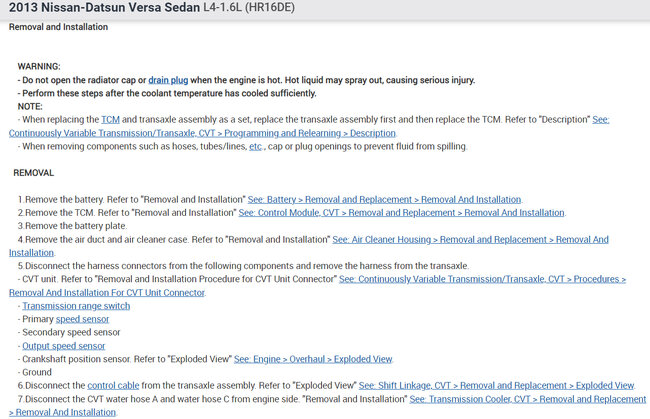Follow the Transmission Cooler, CVT removal link
This screenshot has height=419, width=650.
coord(519,399)
